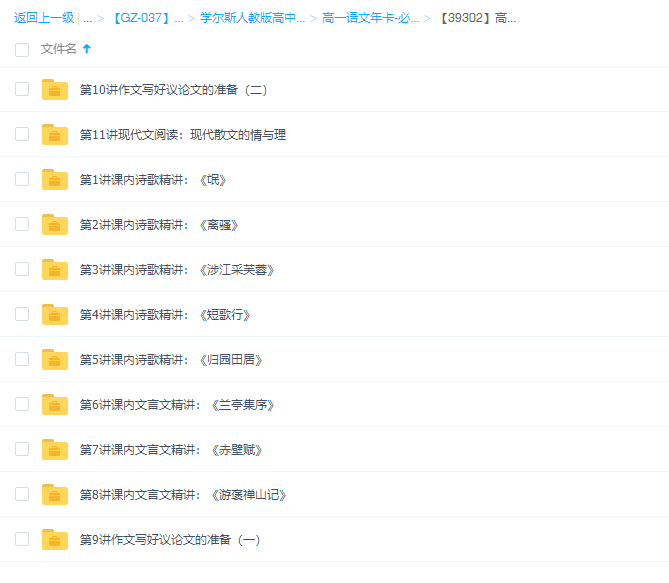Screen dimensions: 669x583
Task: Open 第7讲课内文言文精讲：《赤壁赋》 folder name
Action: pyautogui.click(x=172, y=450)
